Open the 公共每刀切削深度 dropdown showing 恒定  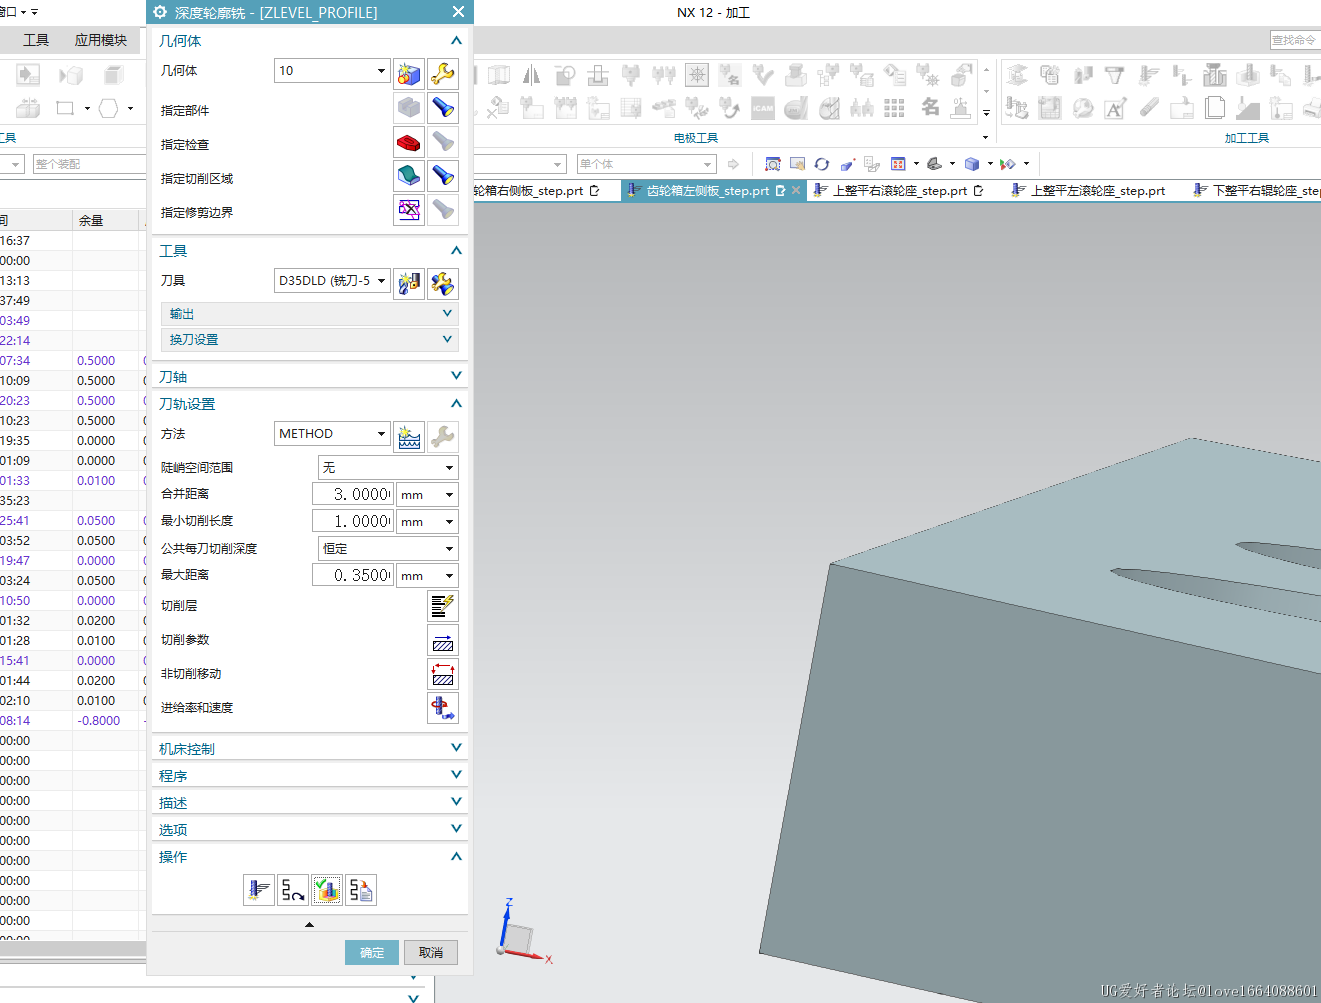point(388,548)
